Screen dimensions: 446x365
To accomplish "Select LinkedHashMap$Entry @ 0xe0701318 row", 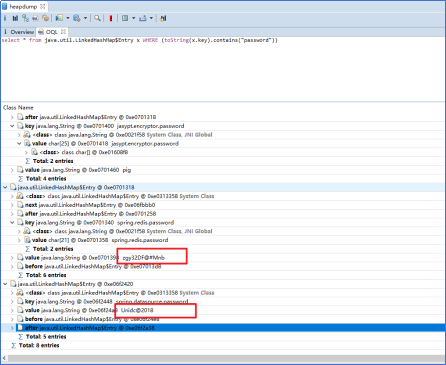I will 223,187.
